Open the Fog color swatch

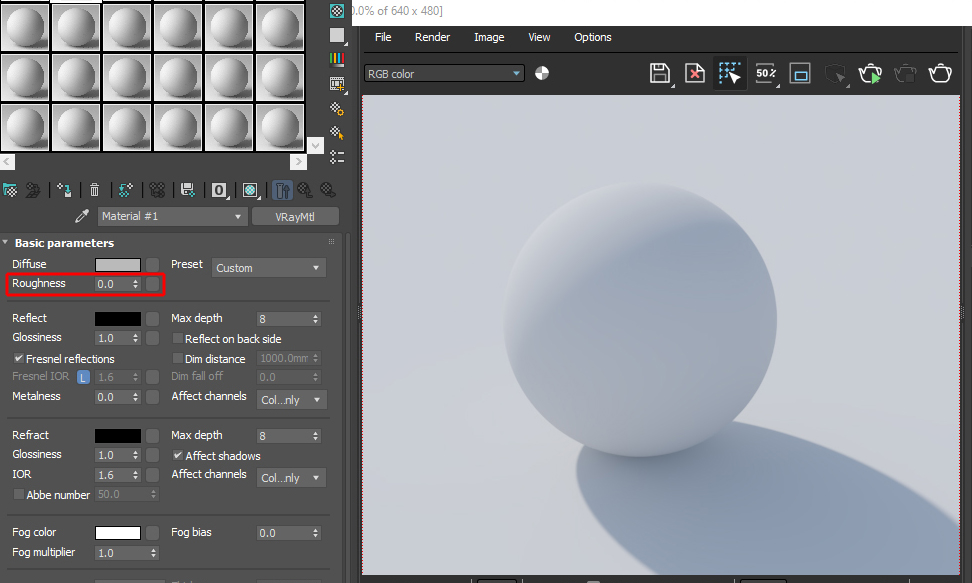coord(118,533)
